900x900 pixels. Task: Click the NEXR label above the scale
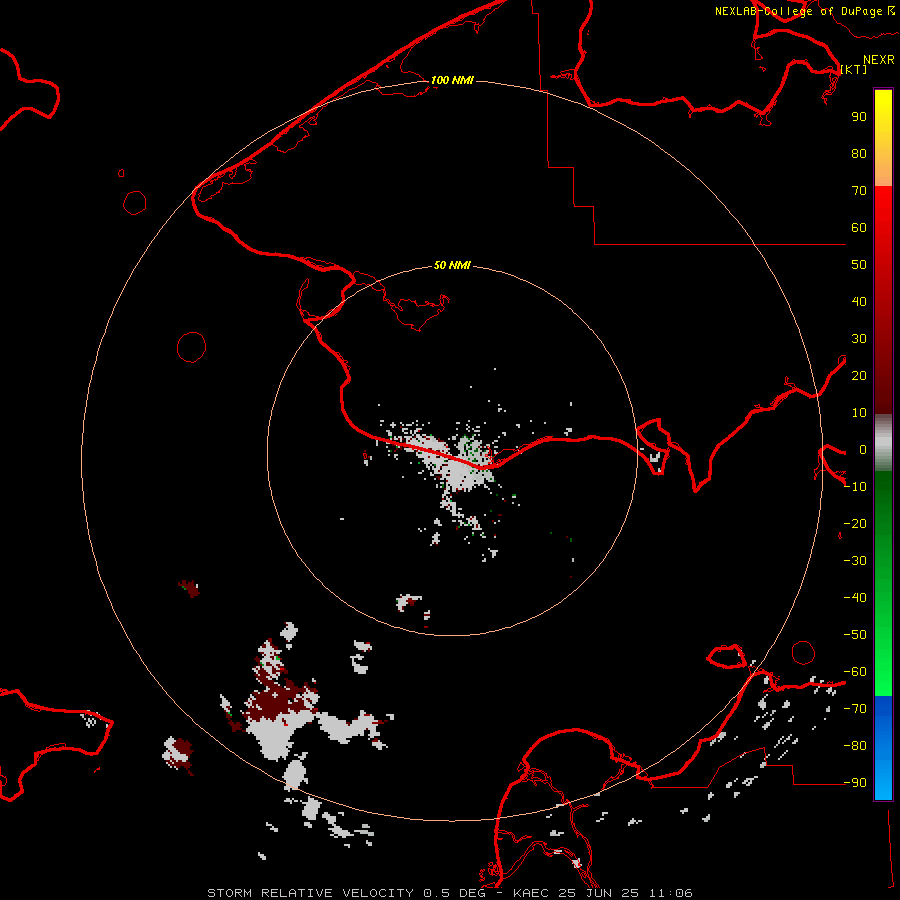pos(879,60)
